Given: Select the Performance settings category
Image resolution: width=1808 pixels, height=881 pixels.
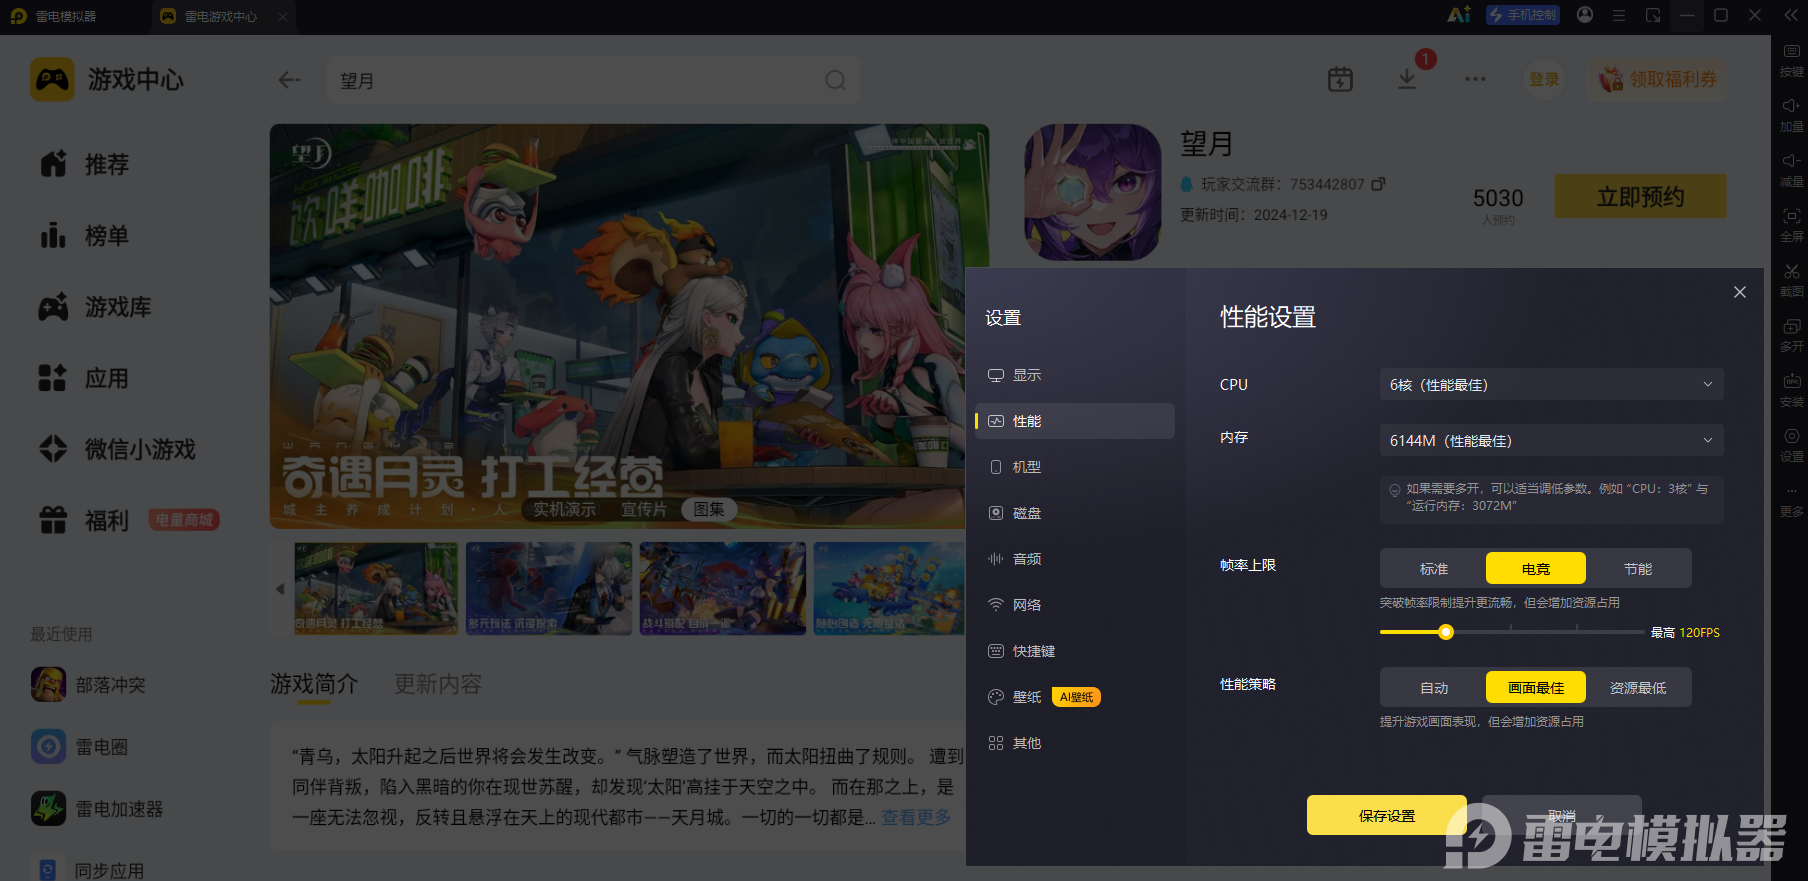Looking at the screenshot, I should click(1075, 421).
